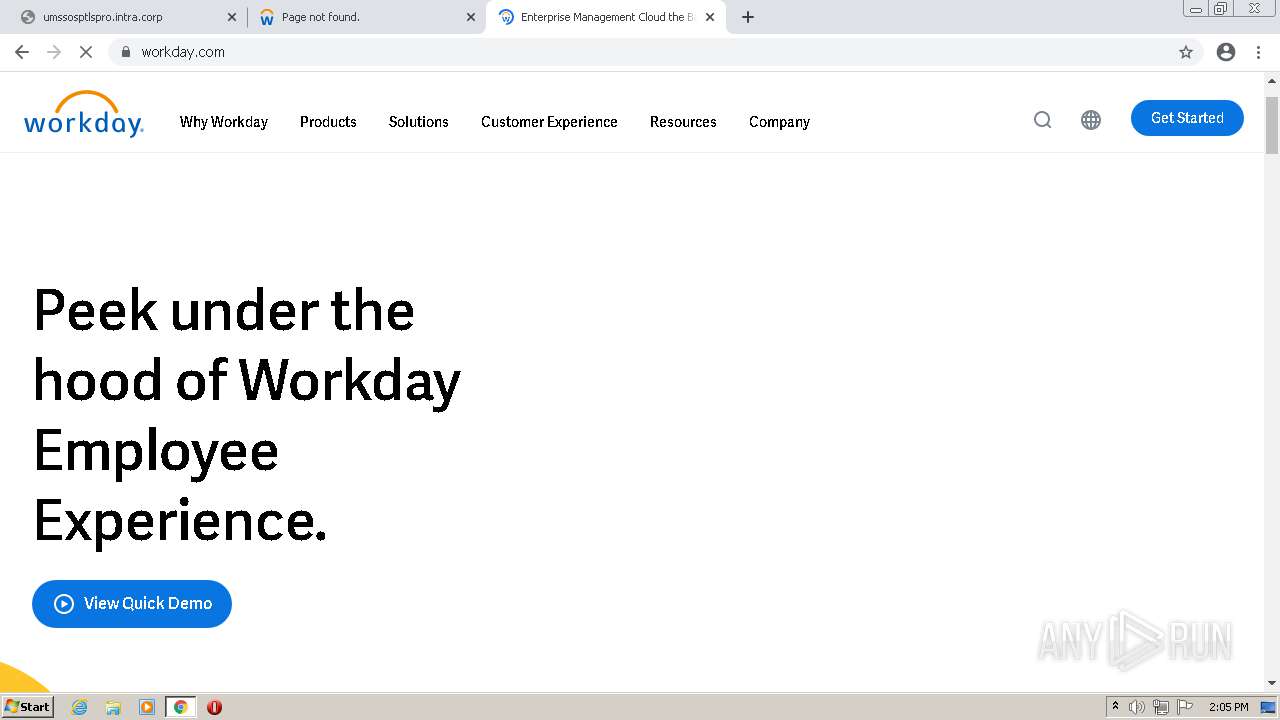The image size is (1280, 720).
Task: Open the Chrome profile avatar icon
Action: [1226, 52]
